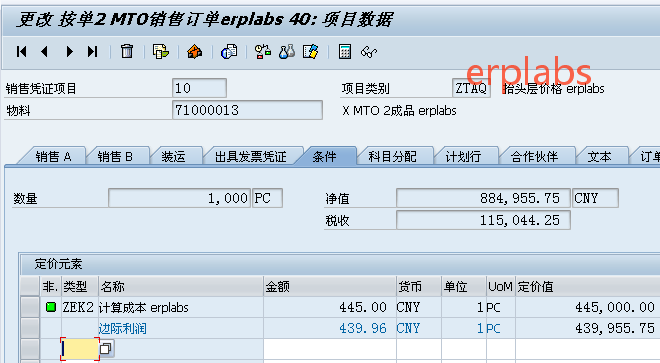
Task: Click the document copy icon with green arrow
Action: (161, 51)
